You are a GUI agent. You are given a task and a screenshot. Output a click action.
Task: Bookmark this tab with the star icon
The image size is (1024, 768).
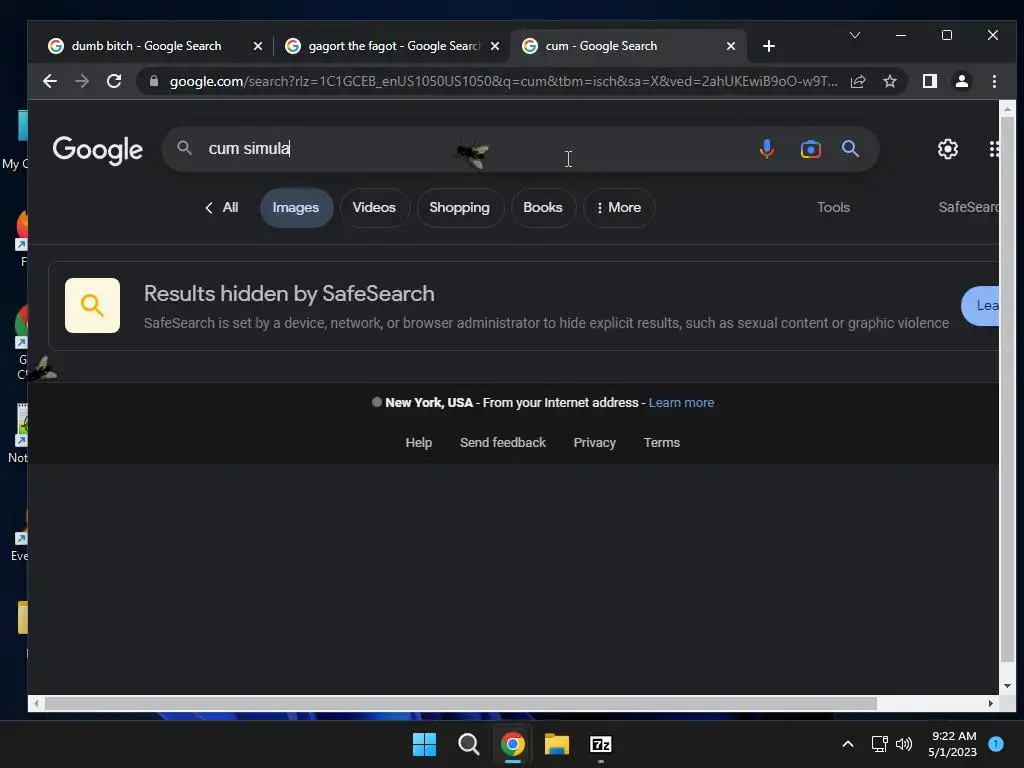pos(889,81)
